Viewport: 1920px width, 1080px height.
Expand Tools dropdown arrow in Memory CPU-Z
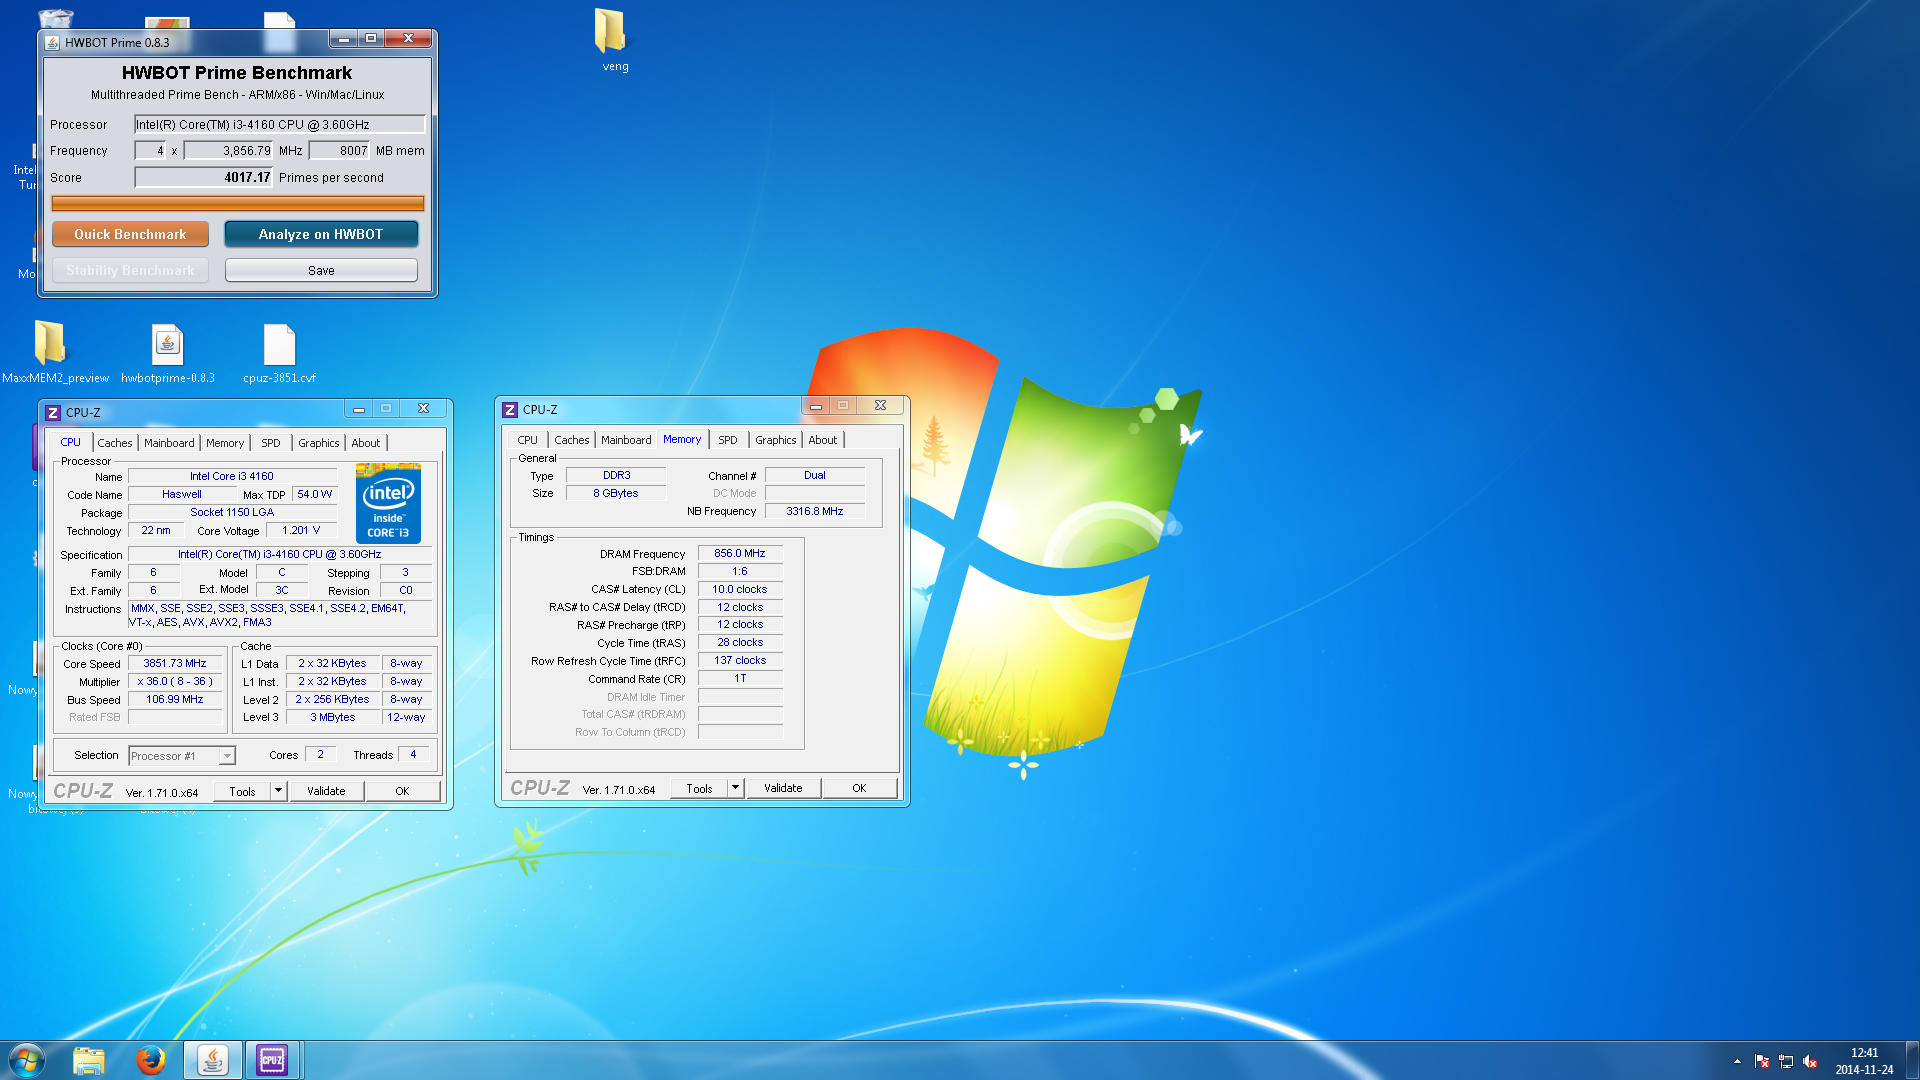736,788
